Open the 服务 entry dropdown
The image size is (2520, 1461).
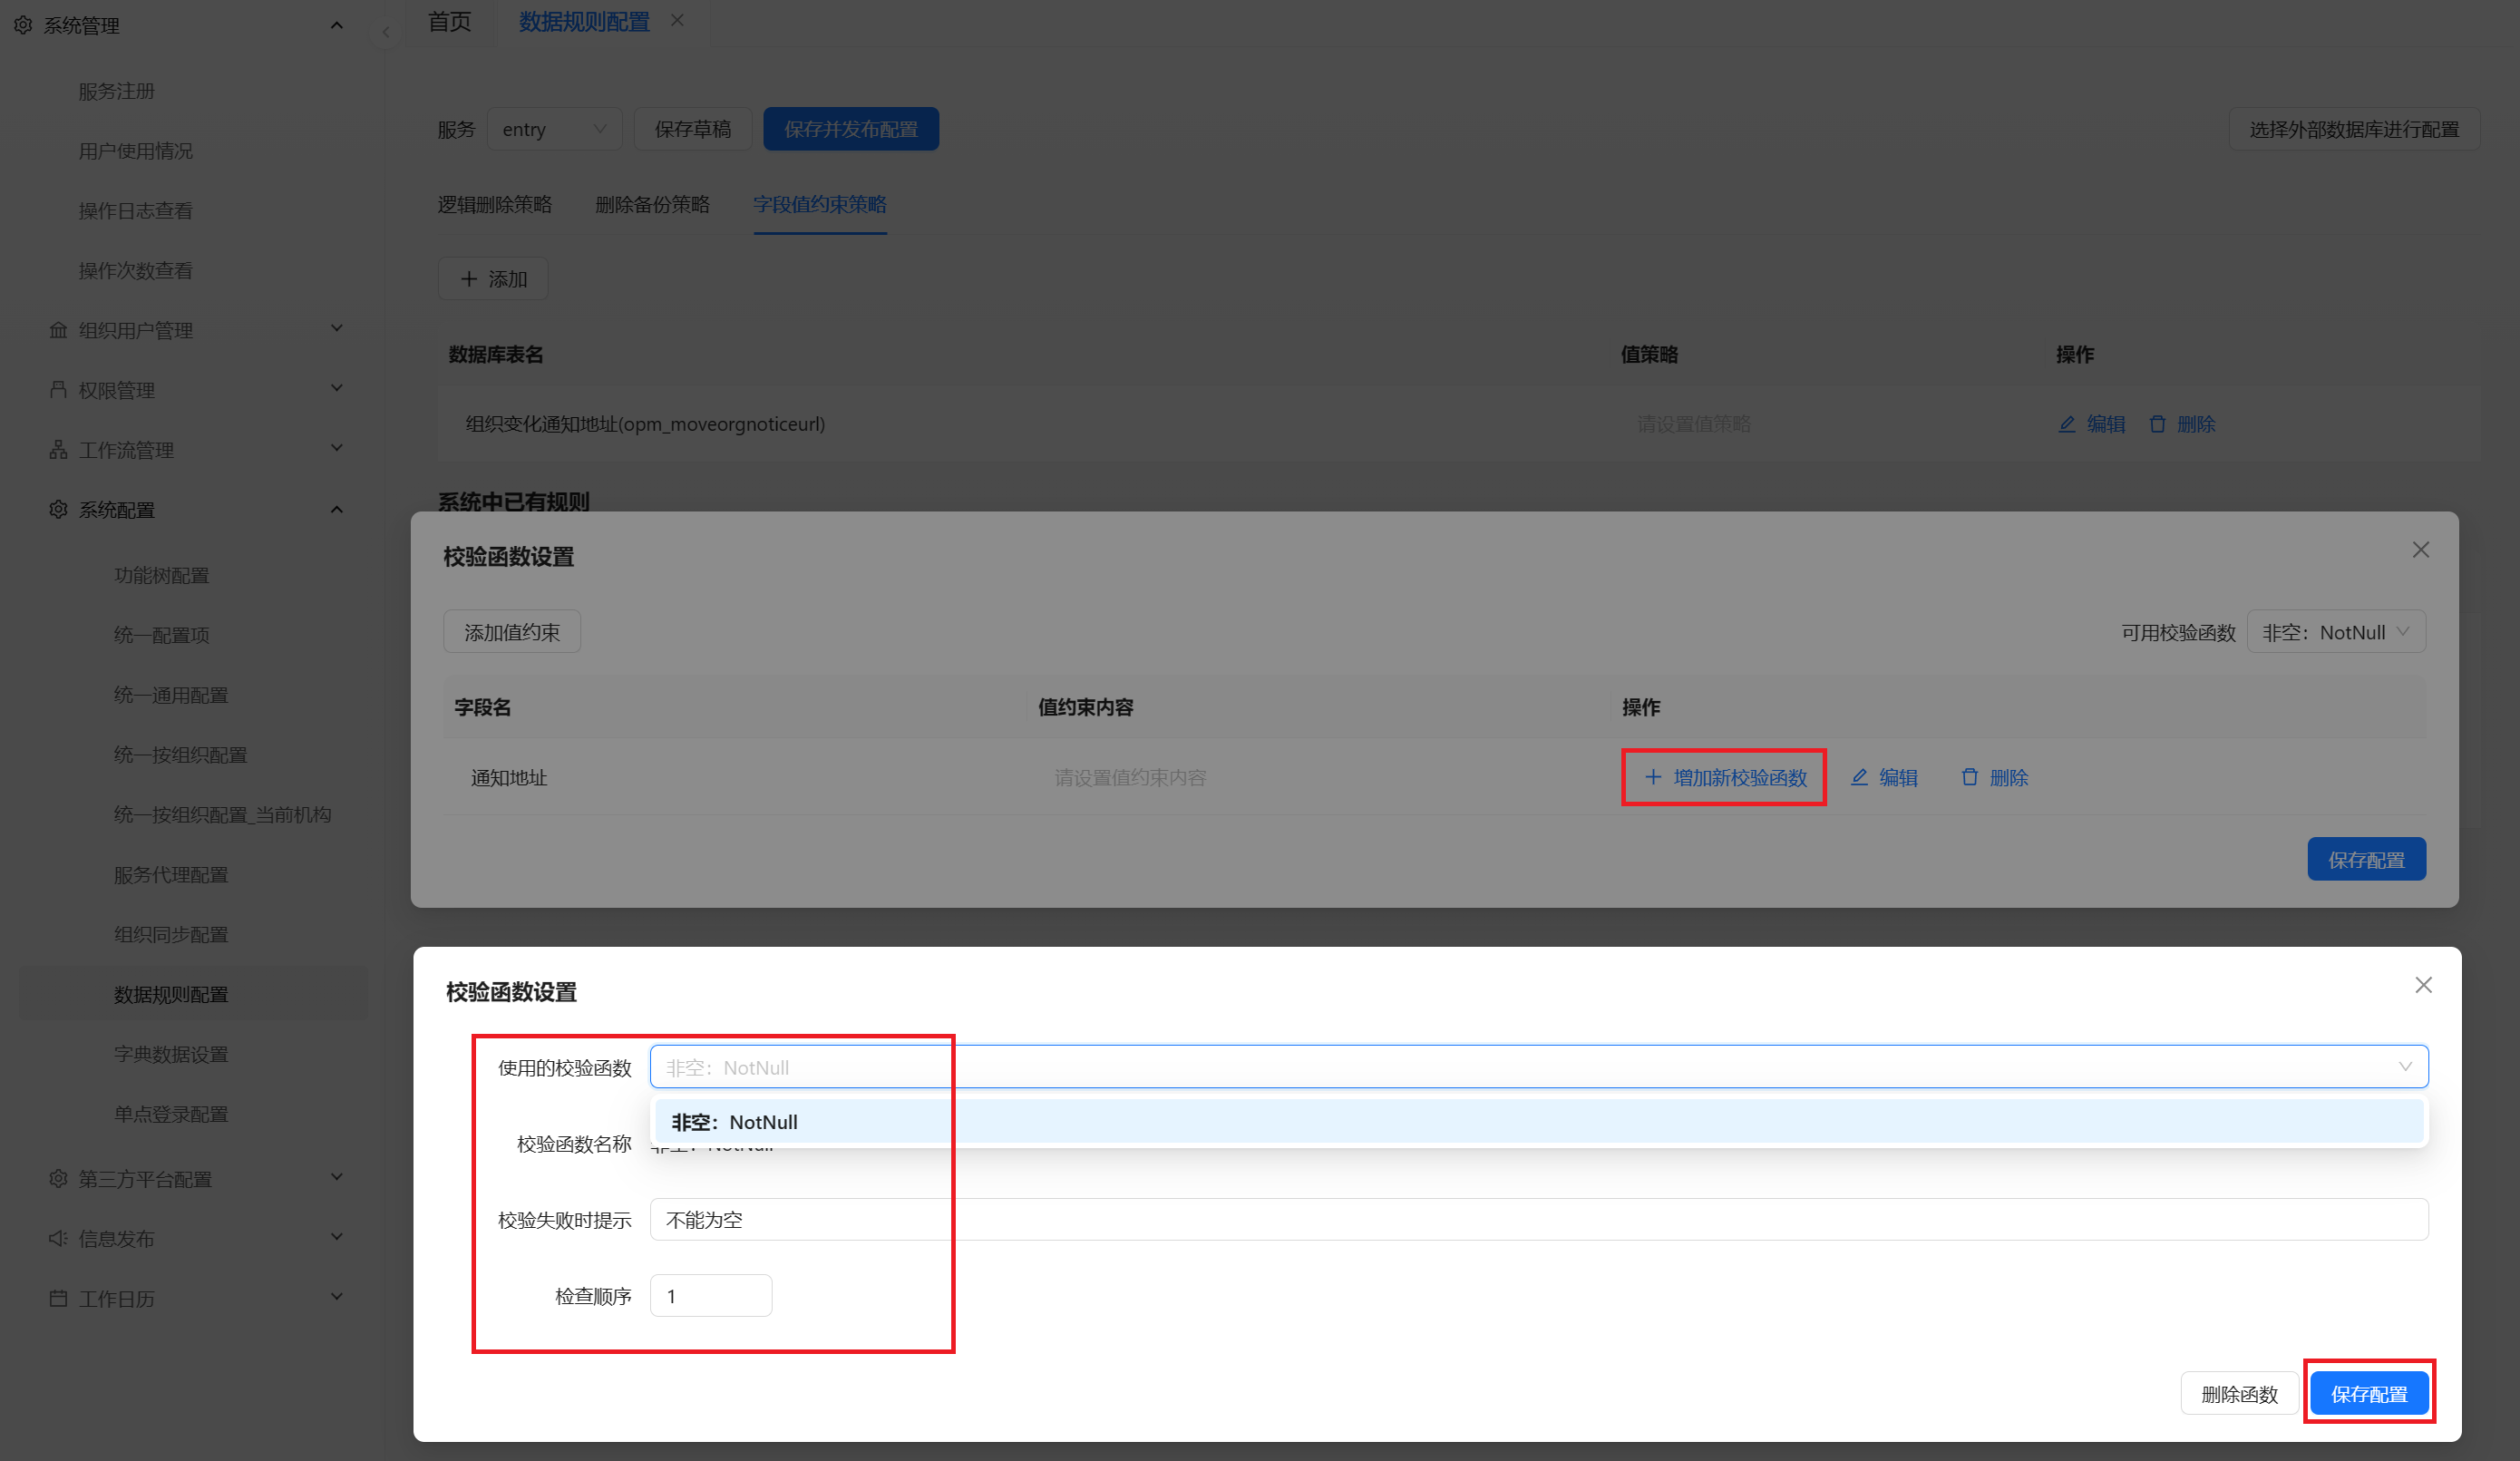554,129
